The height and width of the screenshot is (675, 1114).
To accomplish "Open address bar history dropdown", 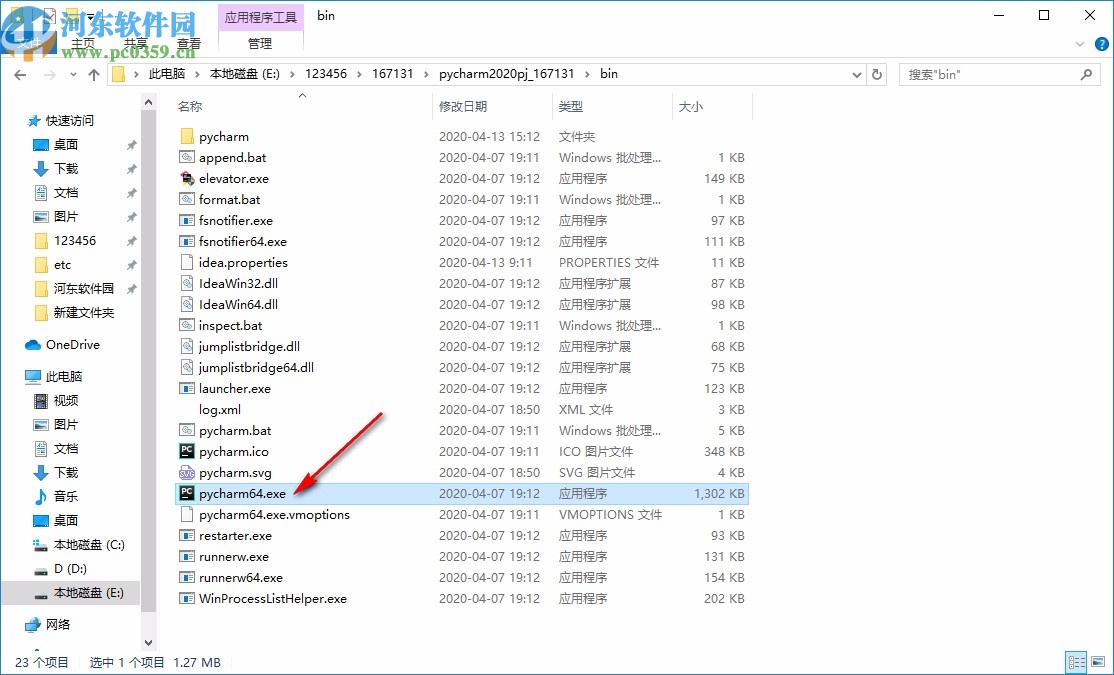I will click(x=857, y=74).
